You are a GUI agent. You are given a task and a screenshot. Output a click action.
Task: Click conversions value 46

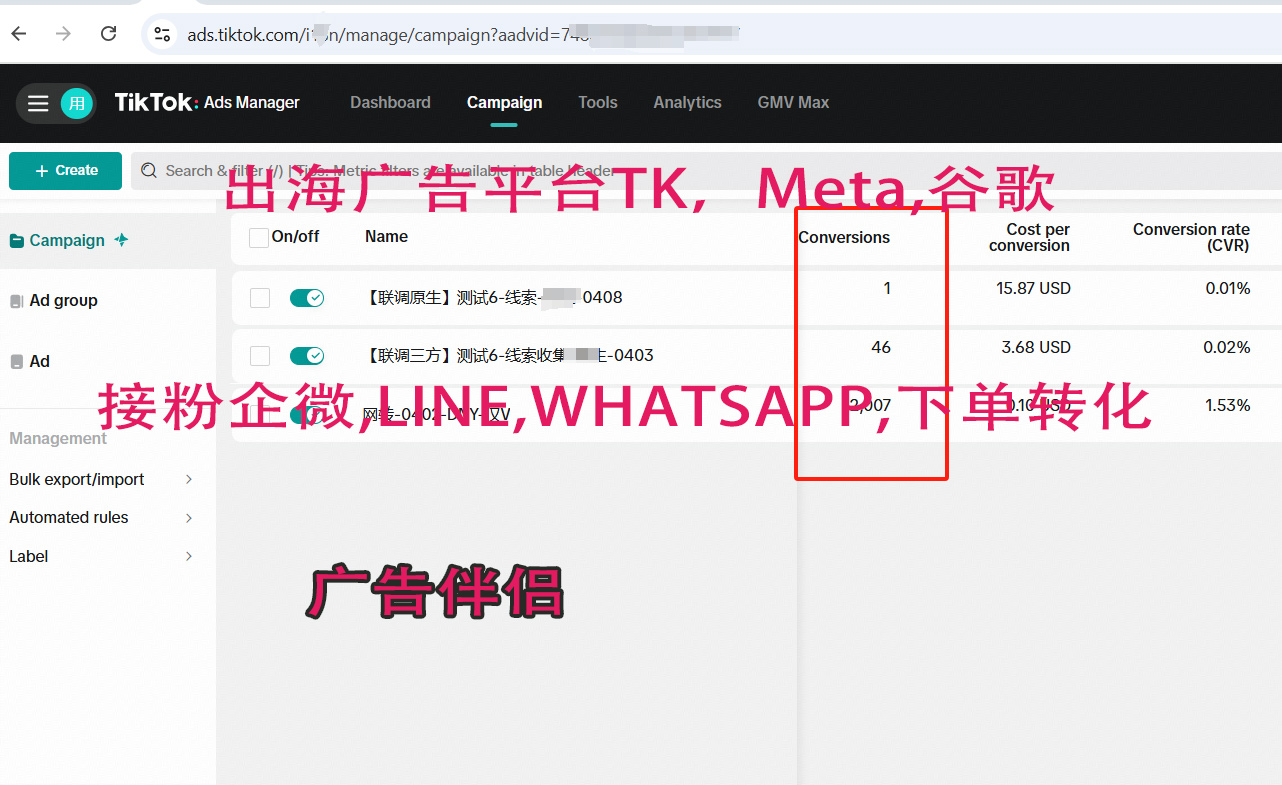tap(881, 347)
